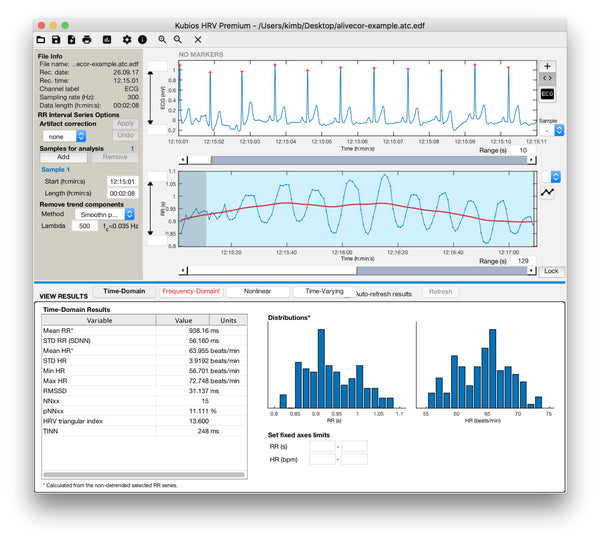Click left arrow of ECG time scrollbar
The height and width of the screenshot is (541, 600).
click(183, 160)
